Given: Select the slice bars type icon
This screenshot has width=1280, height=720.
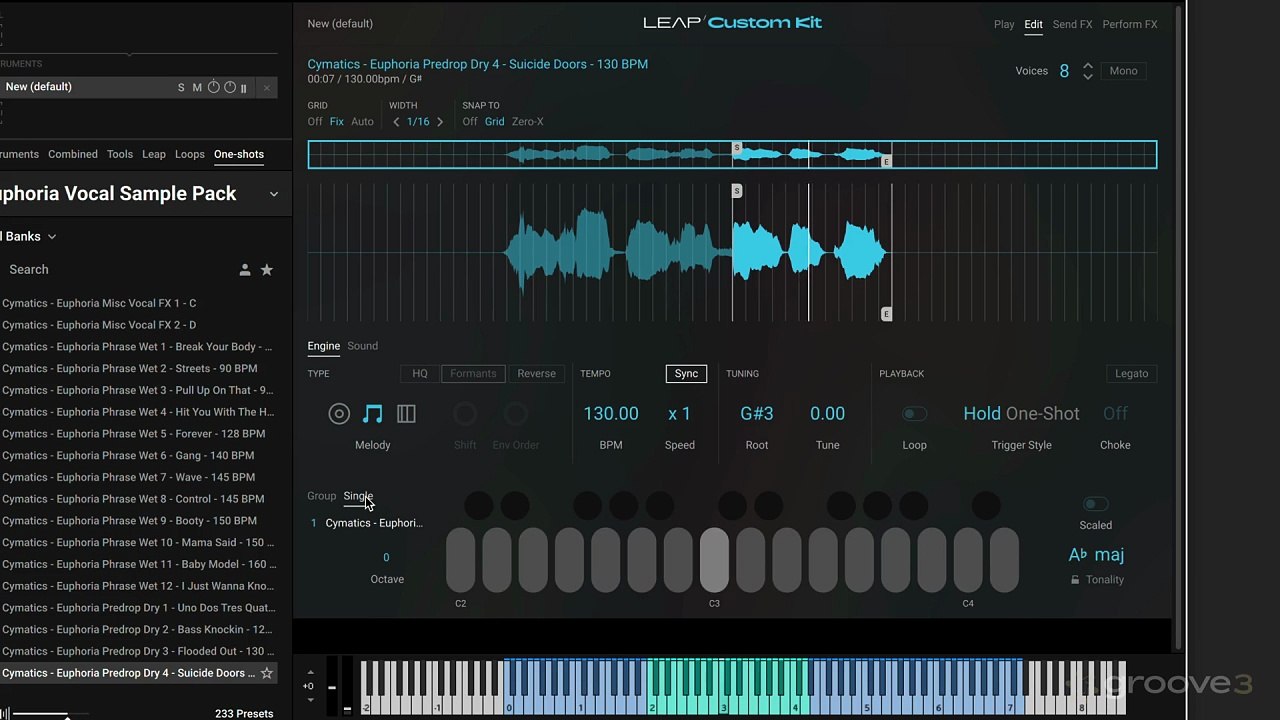Looking at the screenshot, I should pyautogui.click(x=406, y=414).
